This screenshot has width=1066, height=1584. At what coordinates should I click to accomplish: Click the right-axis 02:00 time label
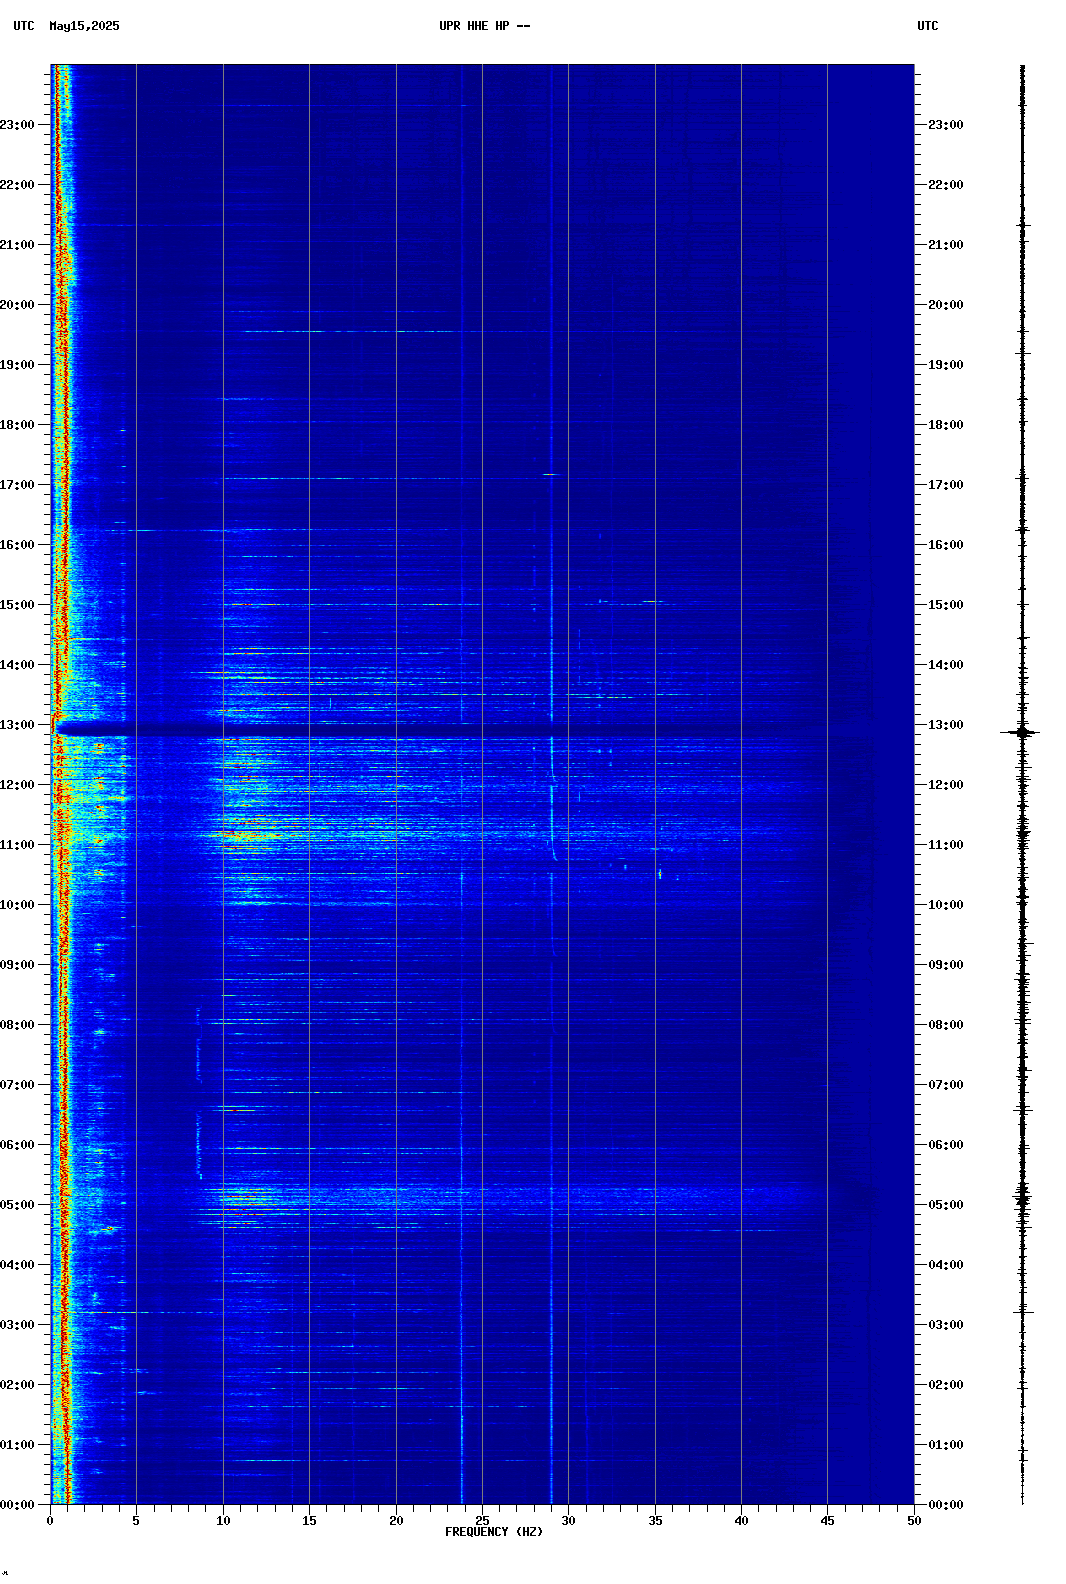(x=946, y=1385)
